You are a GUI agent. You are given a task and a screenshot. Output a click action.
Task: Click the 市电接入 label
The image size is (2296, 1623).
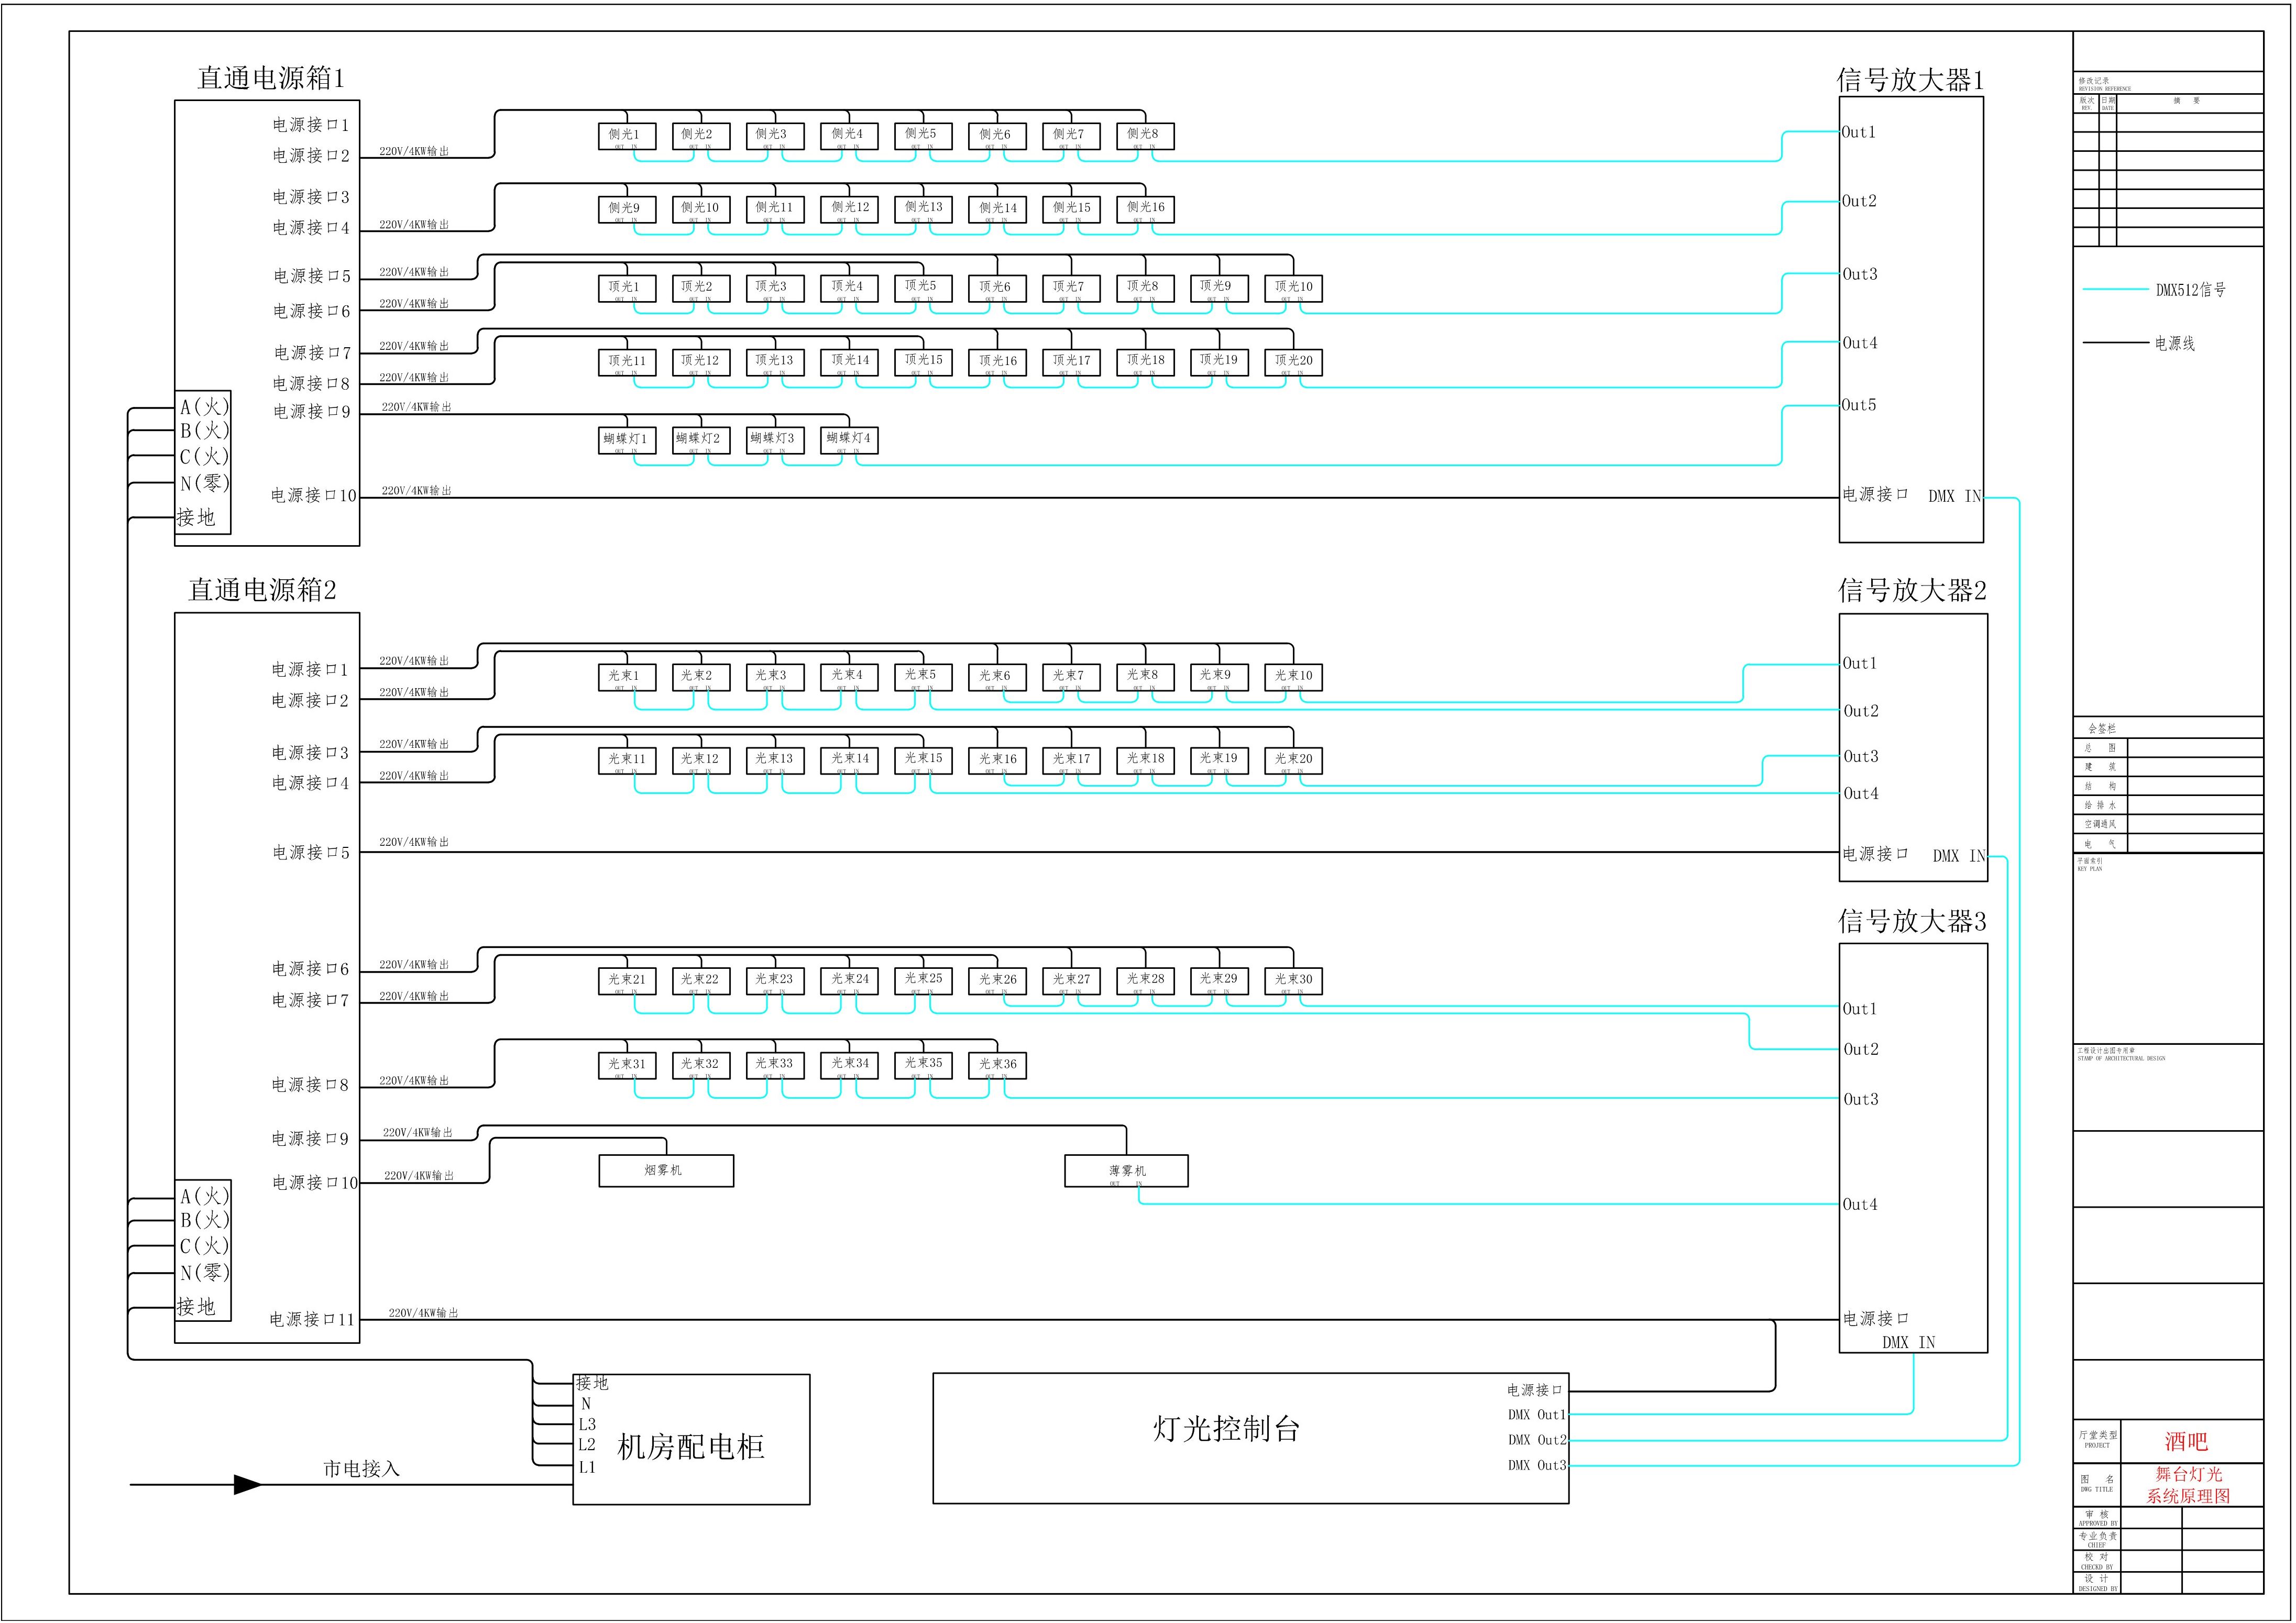361,1469
